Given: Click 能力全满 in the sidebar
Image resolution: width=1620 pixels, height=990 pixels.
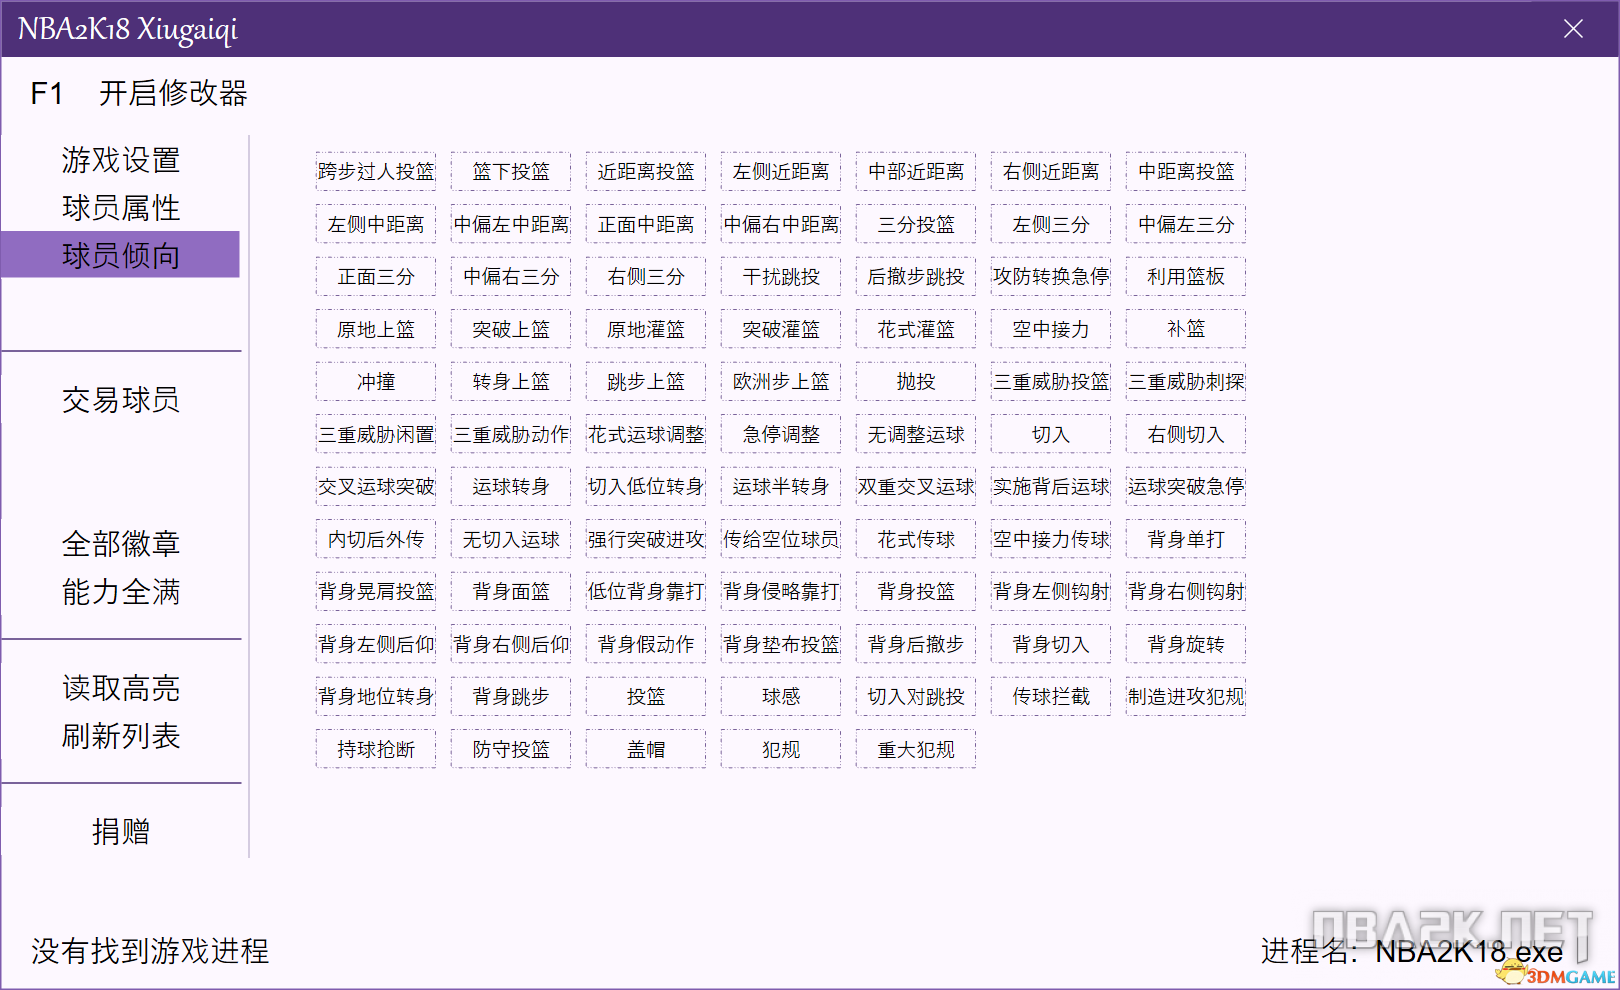Looking at the screenshot, I should [x=121, y=592].
